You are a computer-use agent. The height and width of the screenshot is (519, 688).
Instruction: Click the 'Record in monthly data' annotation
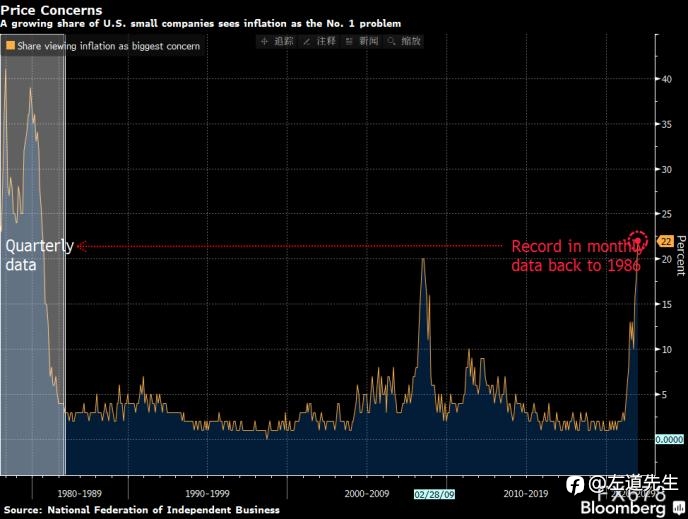coord(575,256)
